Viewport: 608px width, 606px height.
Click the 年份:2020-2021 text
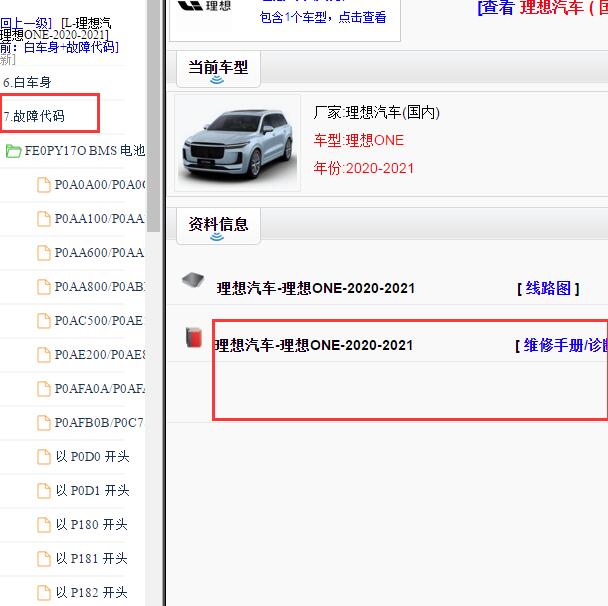[364, 168]
